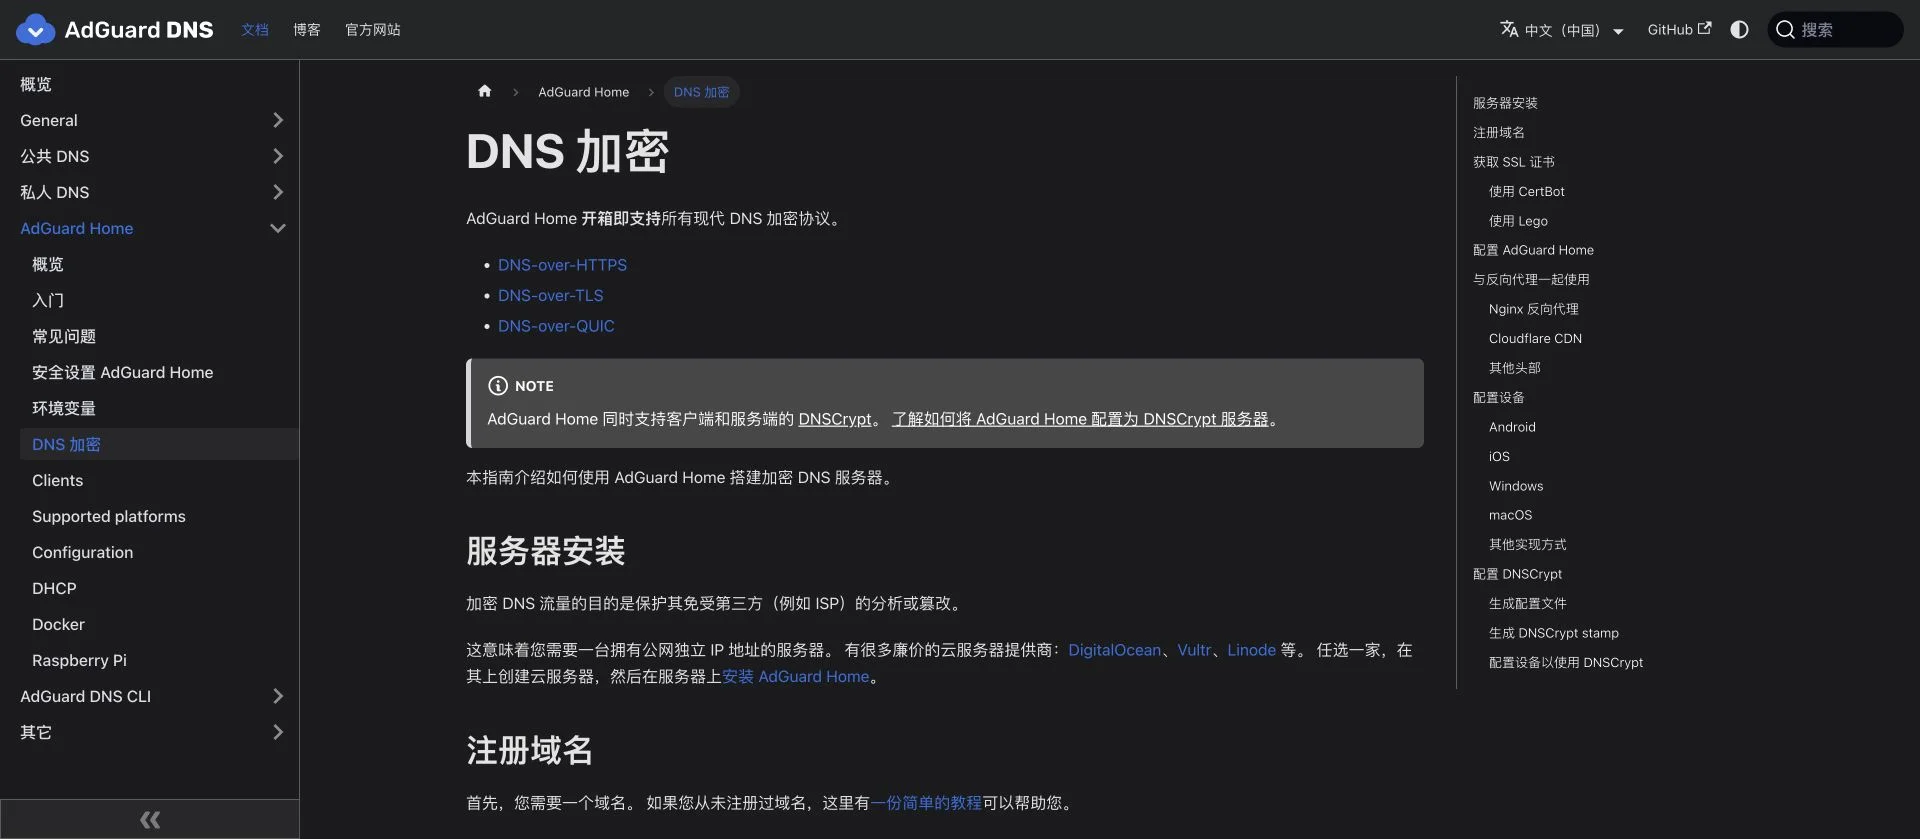Open Configuration in the sidebar
This screenshot has width=1920, height=839.
pyautogui.click(x=82, y=552)
